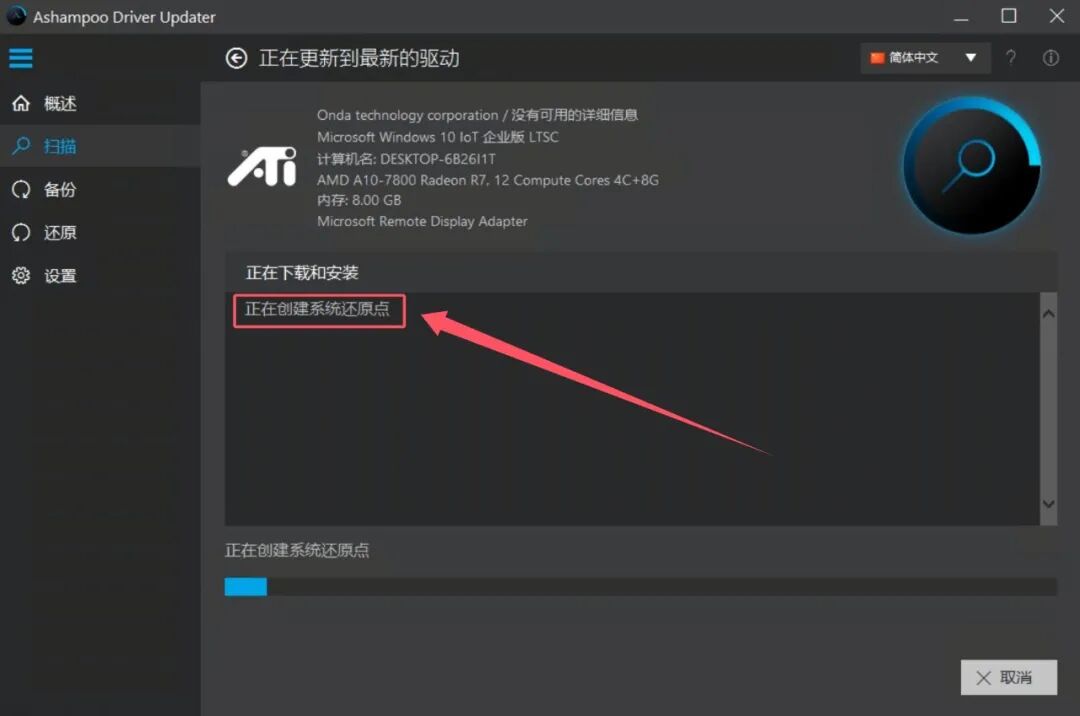Image resolution: width=1080 pixels, height=716 pixels.
Task: Close the Ashampoo Driver Updater window
Action: click(x=1057, y=16)
